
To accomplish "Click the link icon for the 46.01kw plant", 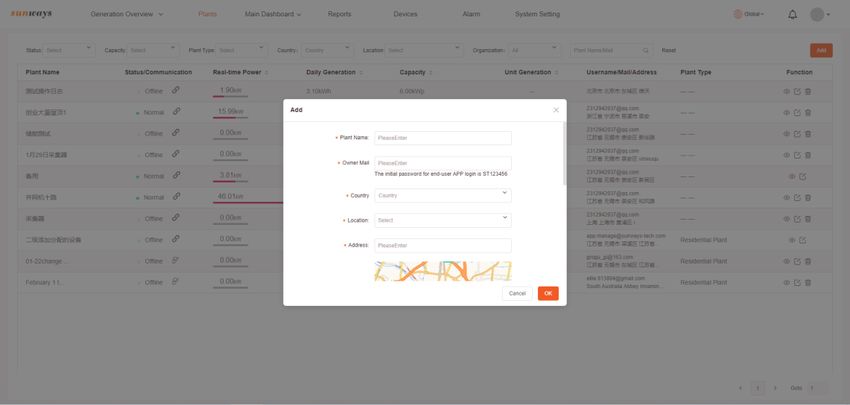I will click(176, 196).
